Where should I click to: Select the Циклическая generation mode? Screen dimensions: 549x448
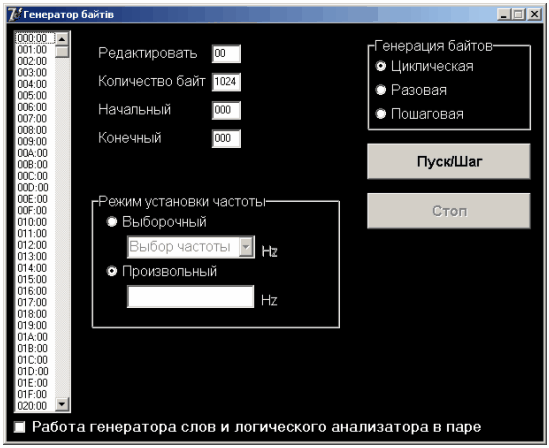[x=381, y=66]
